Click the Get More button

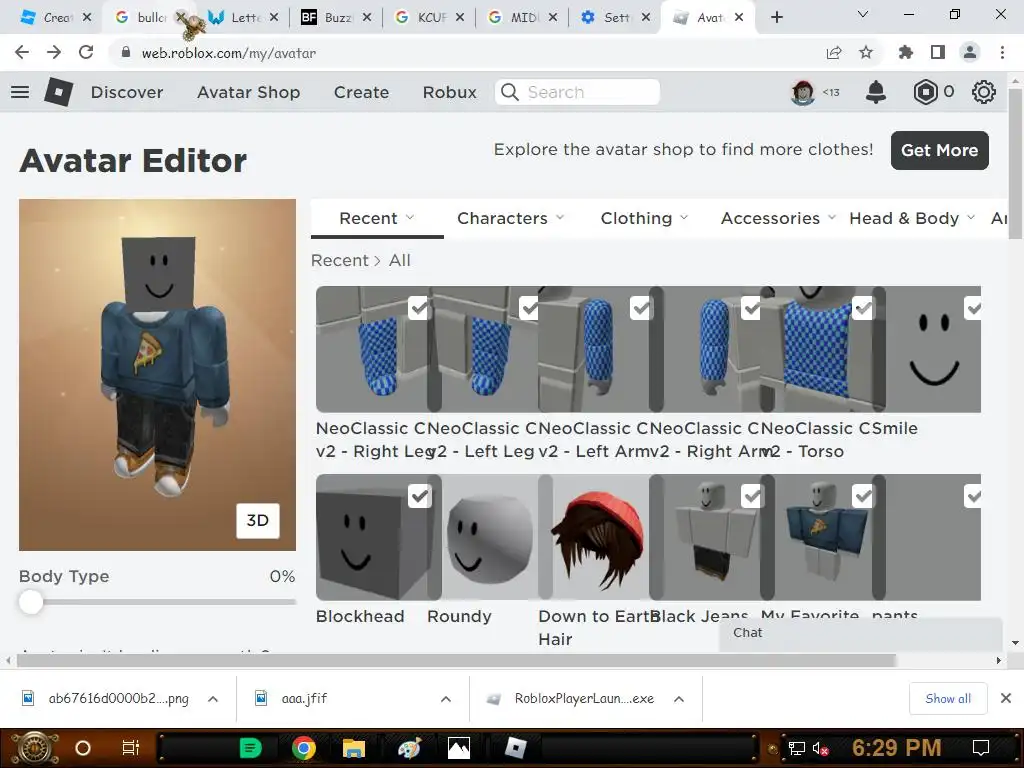pyautogui.click(x=939, y=150)
